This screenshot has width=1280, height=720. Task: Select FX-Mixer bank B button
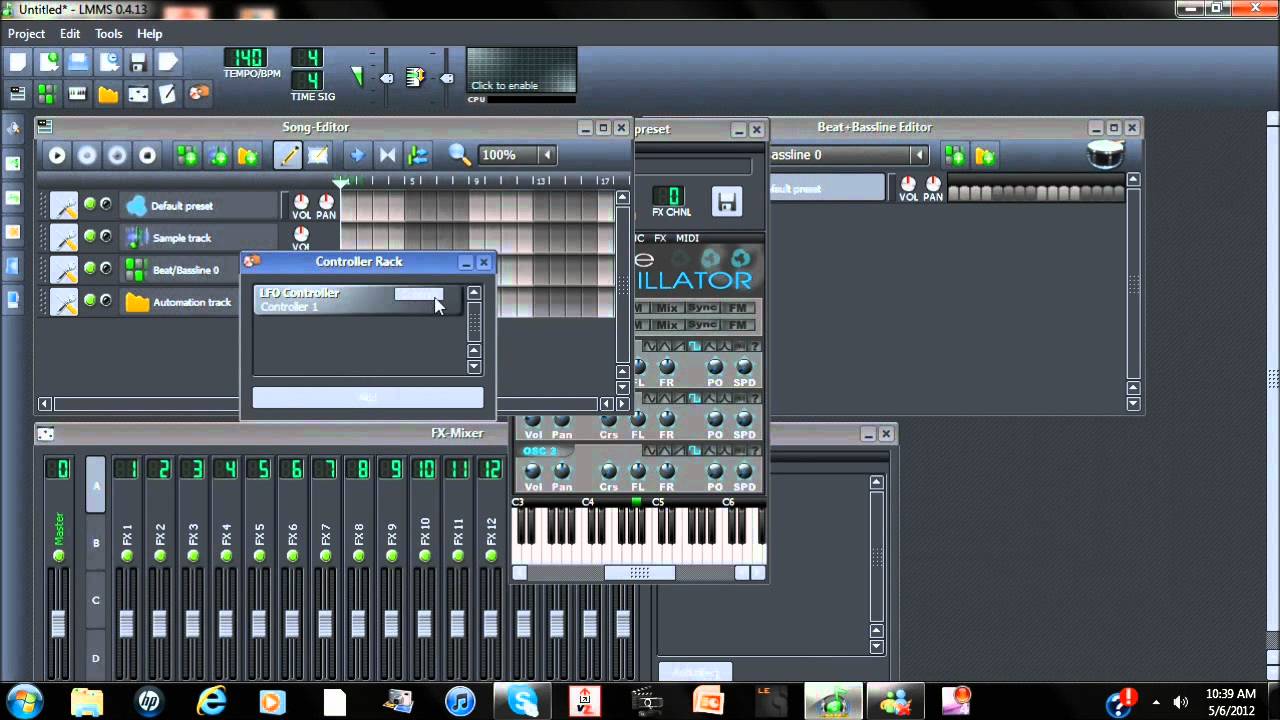coord(96,543)
